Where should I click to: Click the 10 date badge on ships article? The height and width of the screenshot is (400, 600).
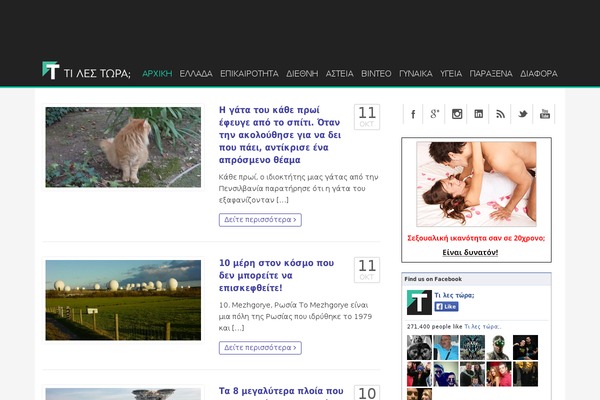(x=367, y=393)
